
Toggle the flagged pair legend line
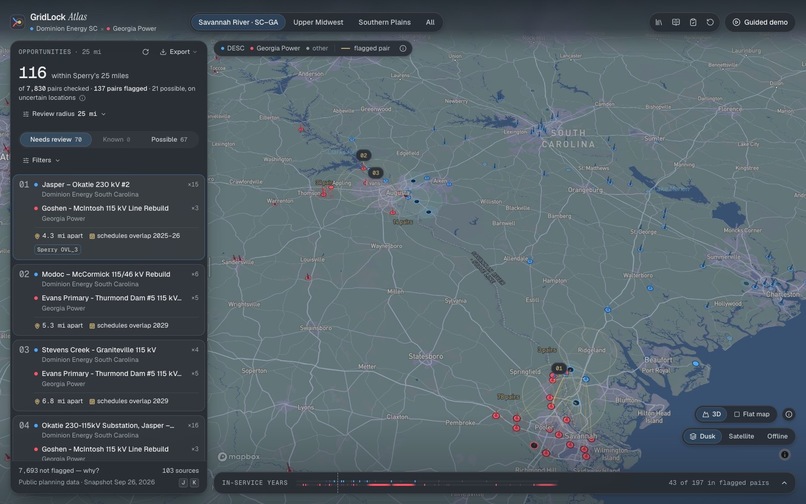click(365, 48)
